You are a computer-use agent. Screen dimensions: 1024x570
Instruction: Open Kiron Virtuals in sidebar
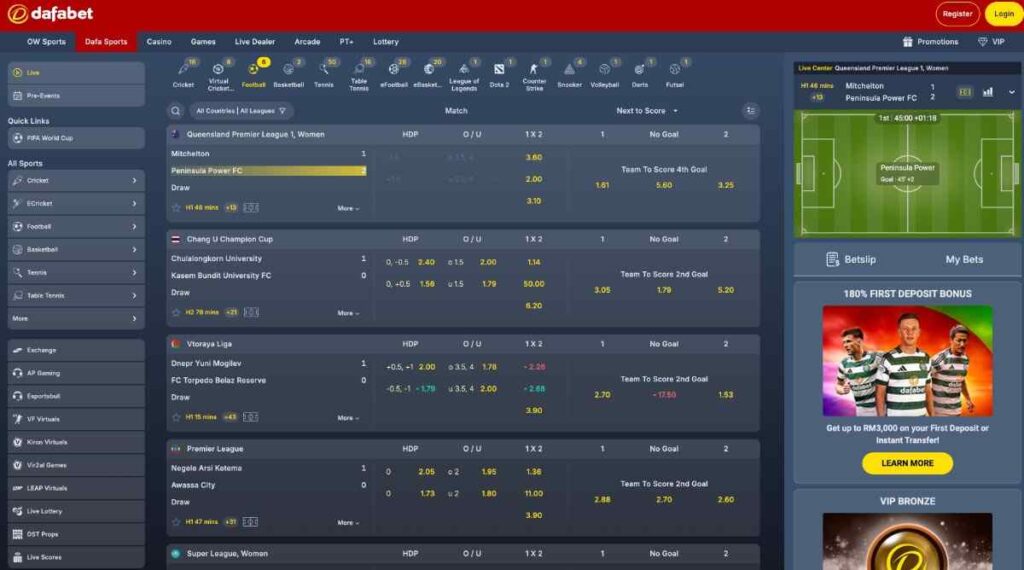[x=76, y=443]
